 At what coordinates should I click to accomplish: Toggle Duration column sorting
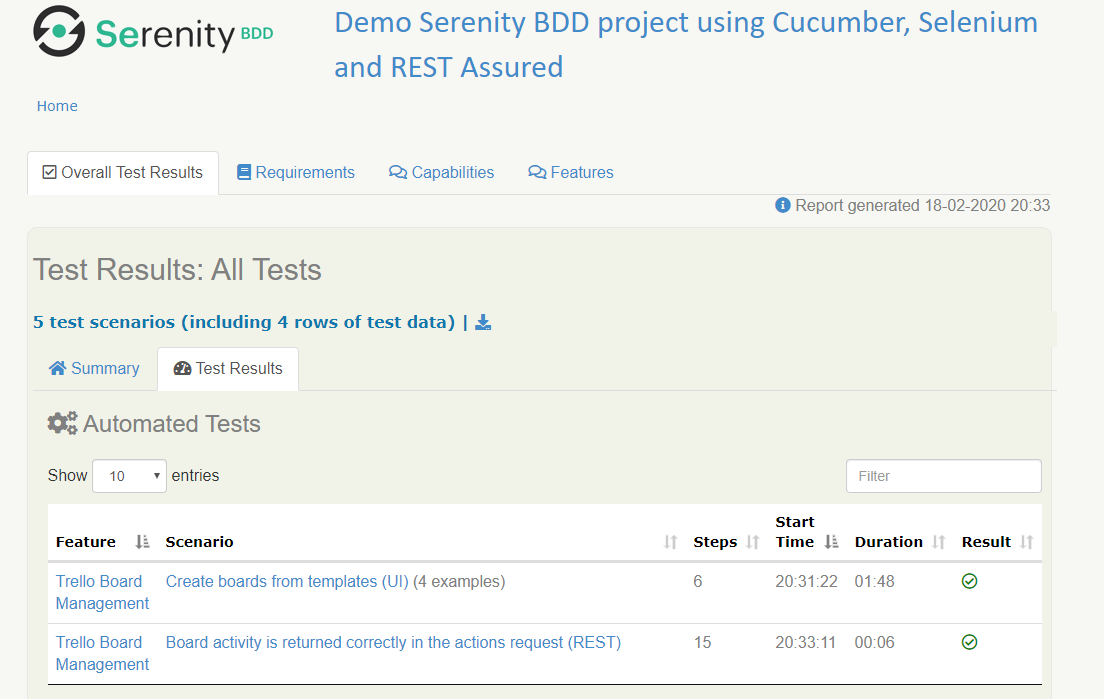pos(937,541)
